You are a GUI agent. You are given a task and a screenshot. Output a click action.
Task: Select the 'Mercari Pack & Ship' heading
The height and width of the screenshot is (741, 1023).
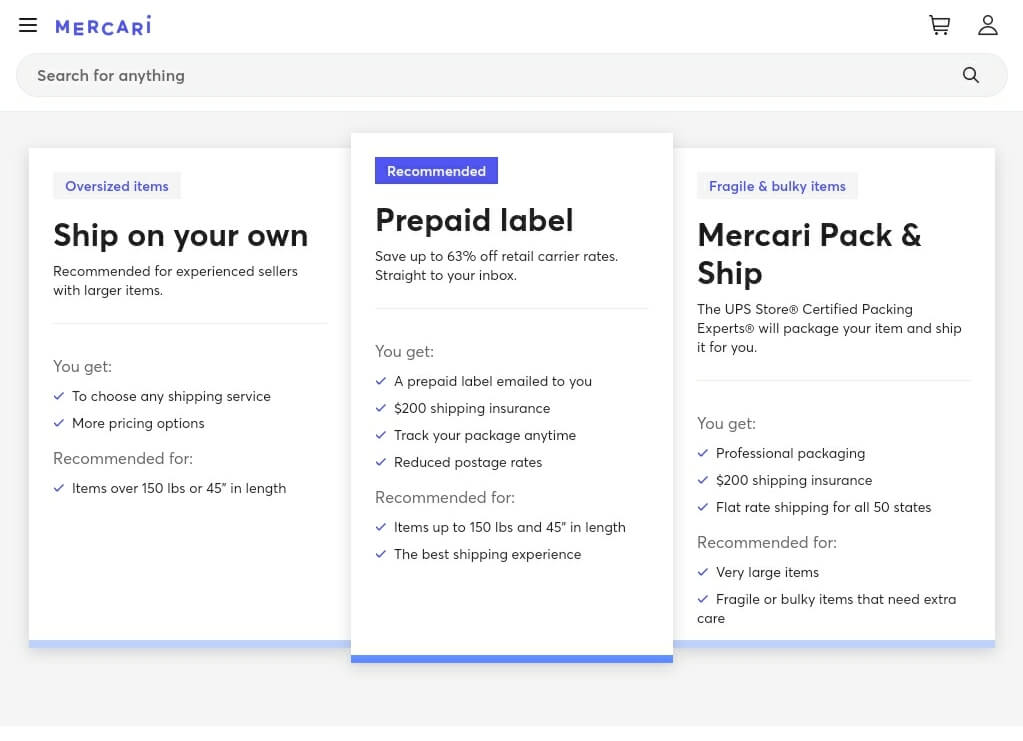coord(810,254)
